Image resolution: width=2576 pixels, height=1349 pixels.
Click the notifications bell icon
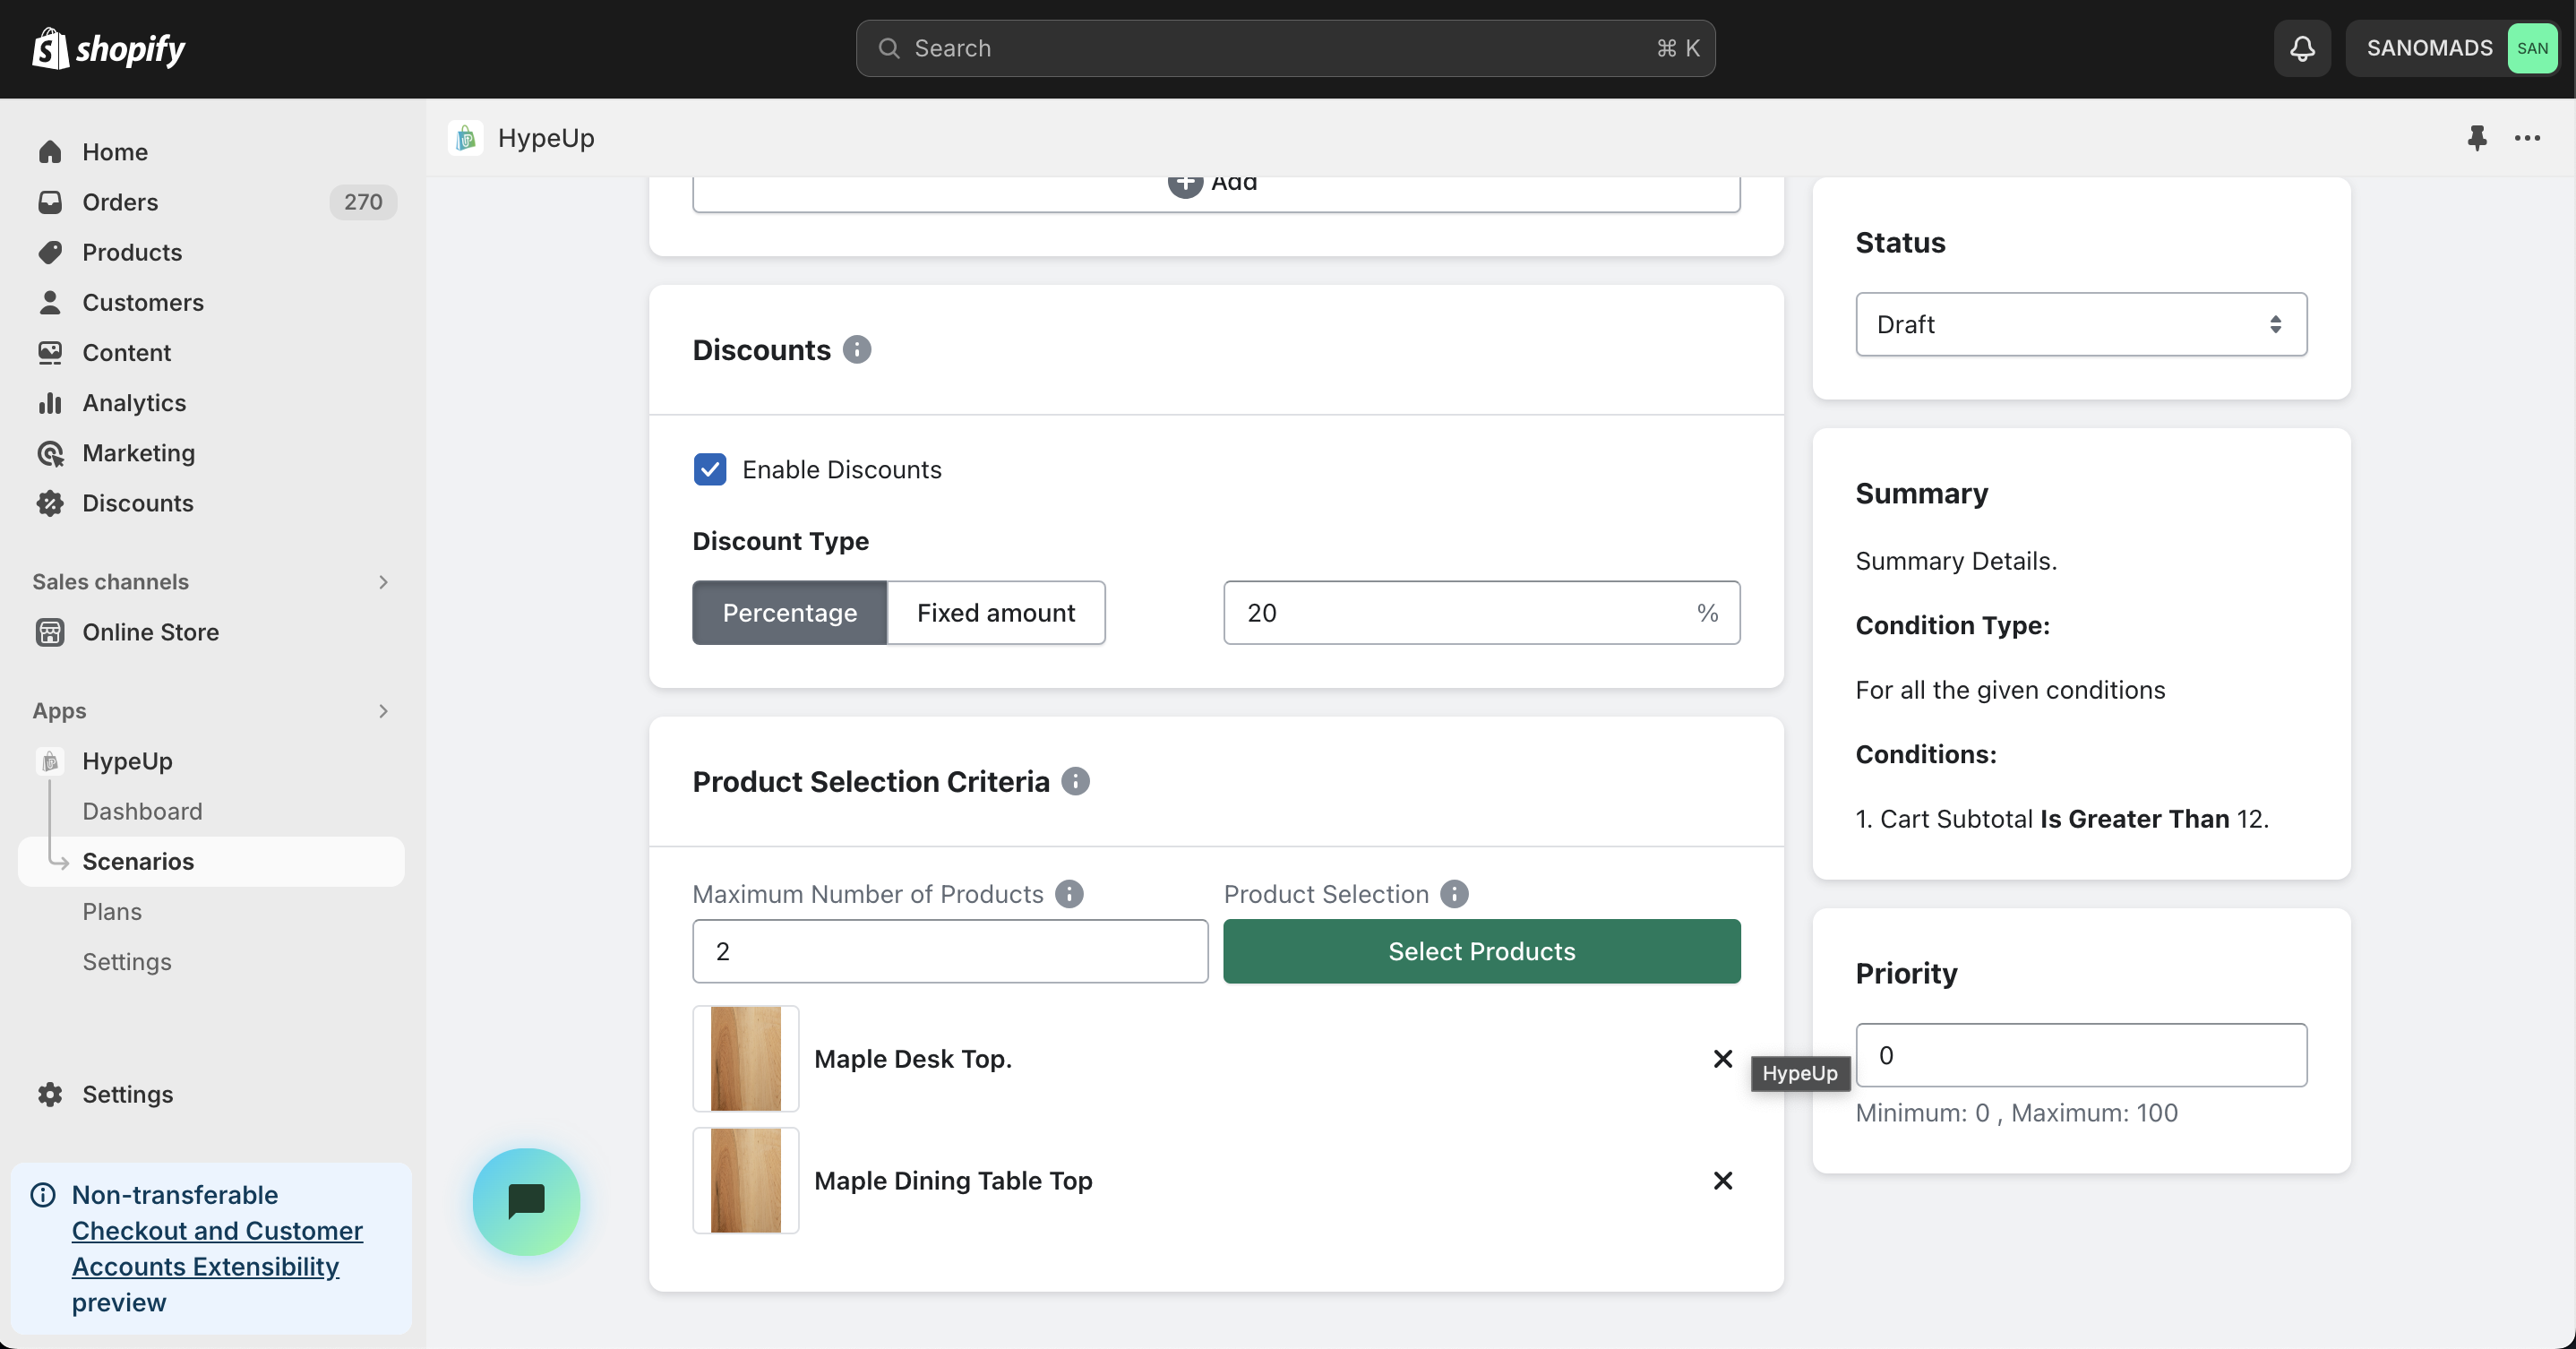pyautogui.click(x=2302, y=48)
